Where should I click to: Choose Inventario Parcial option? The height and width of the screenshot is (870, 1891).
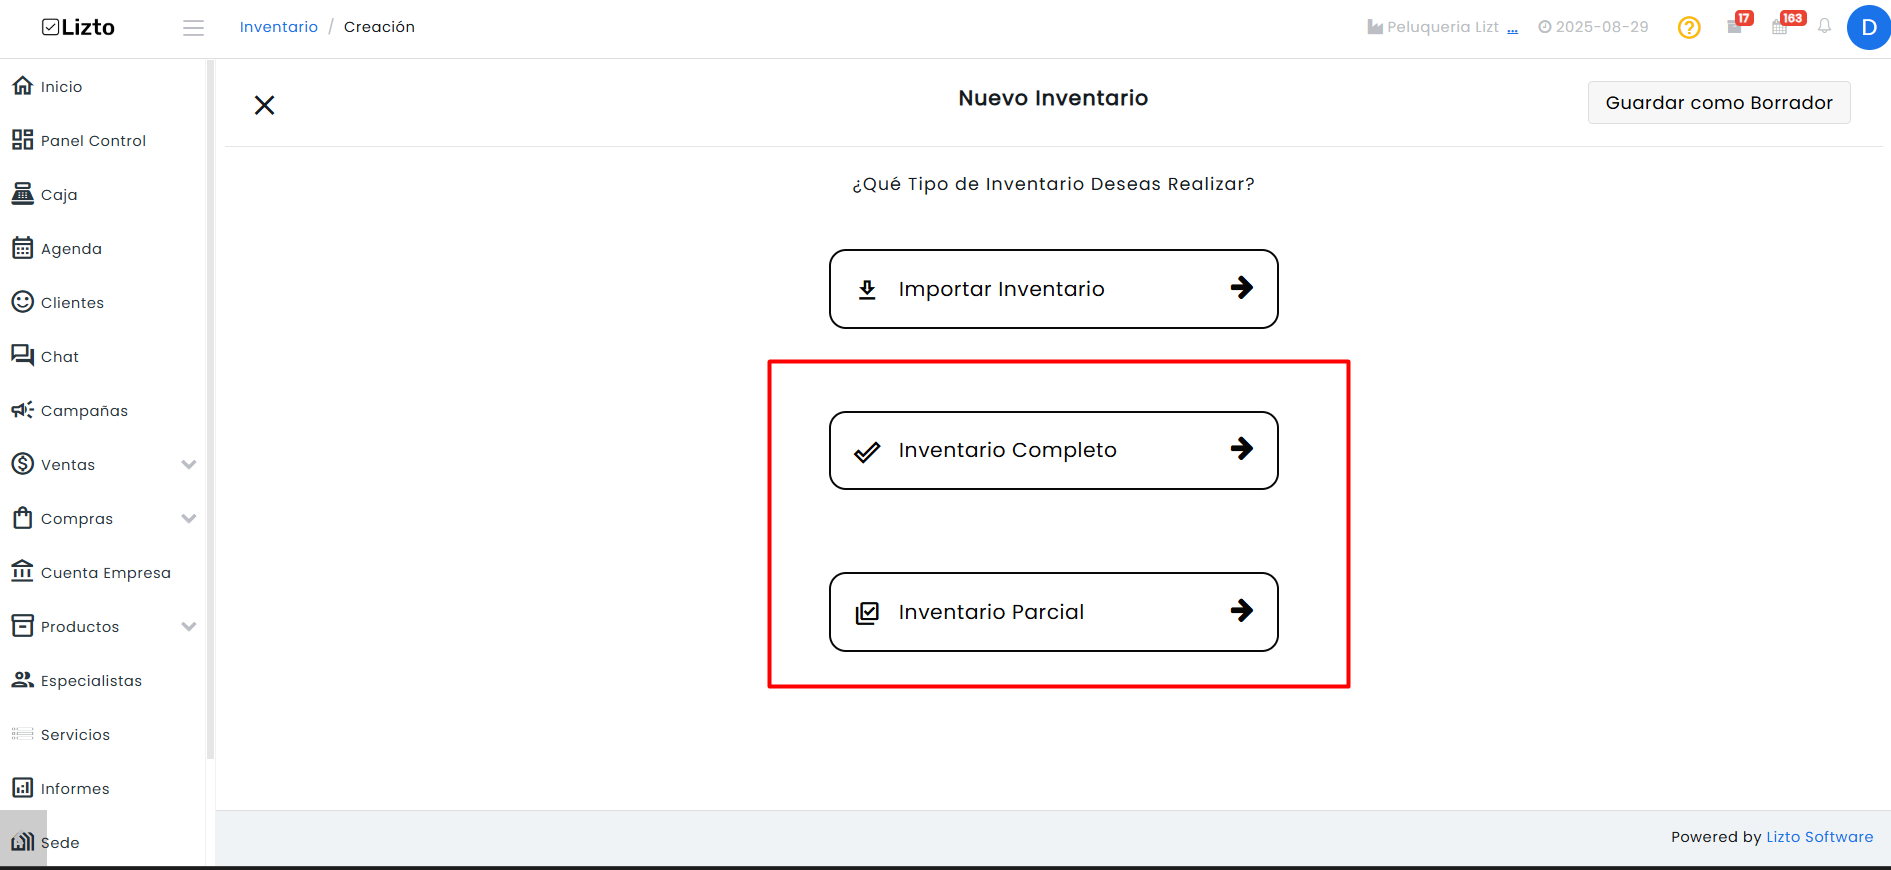pos(1054,612)
